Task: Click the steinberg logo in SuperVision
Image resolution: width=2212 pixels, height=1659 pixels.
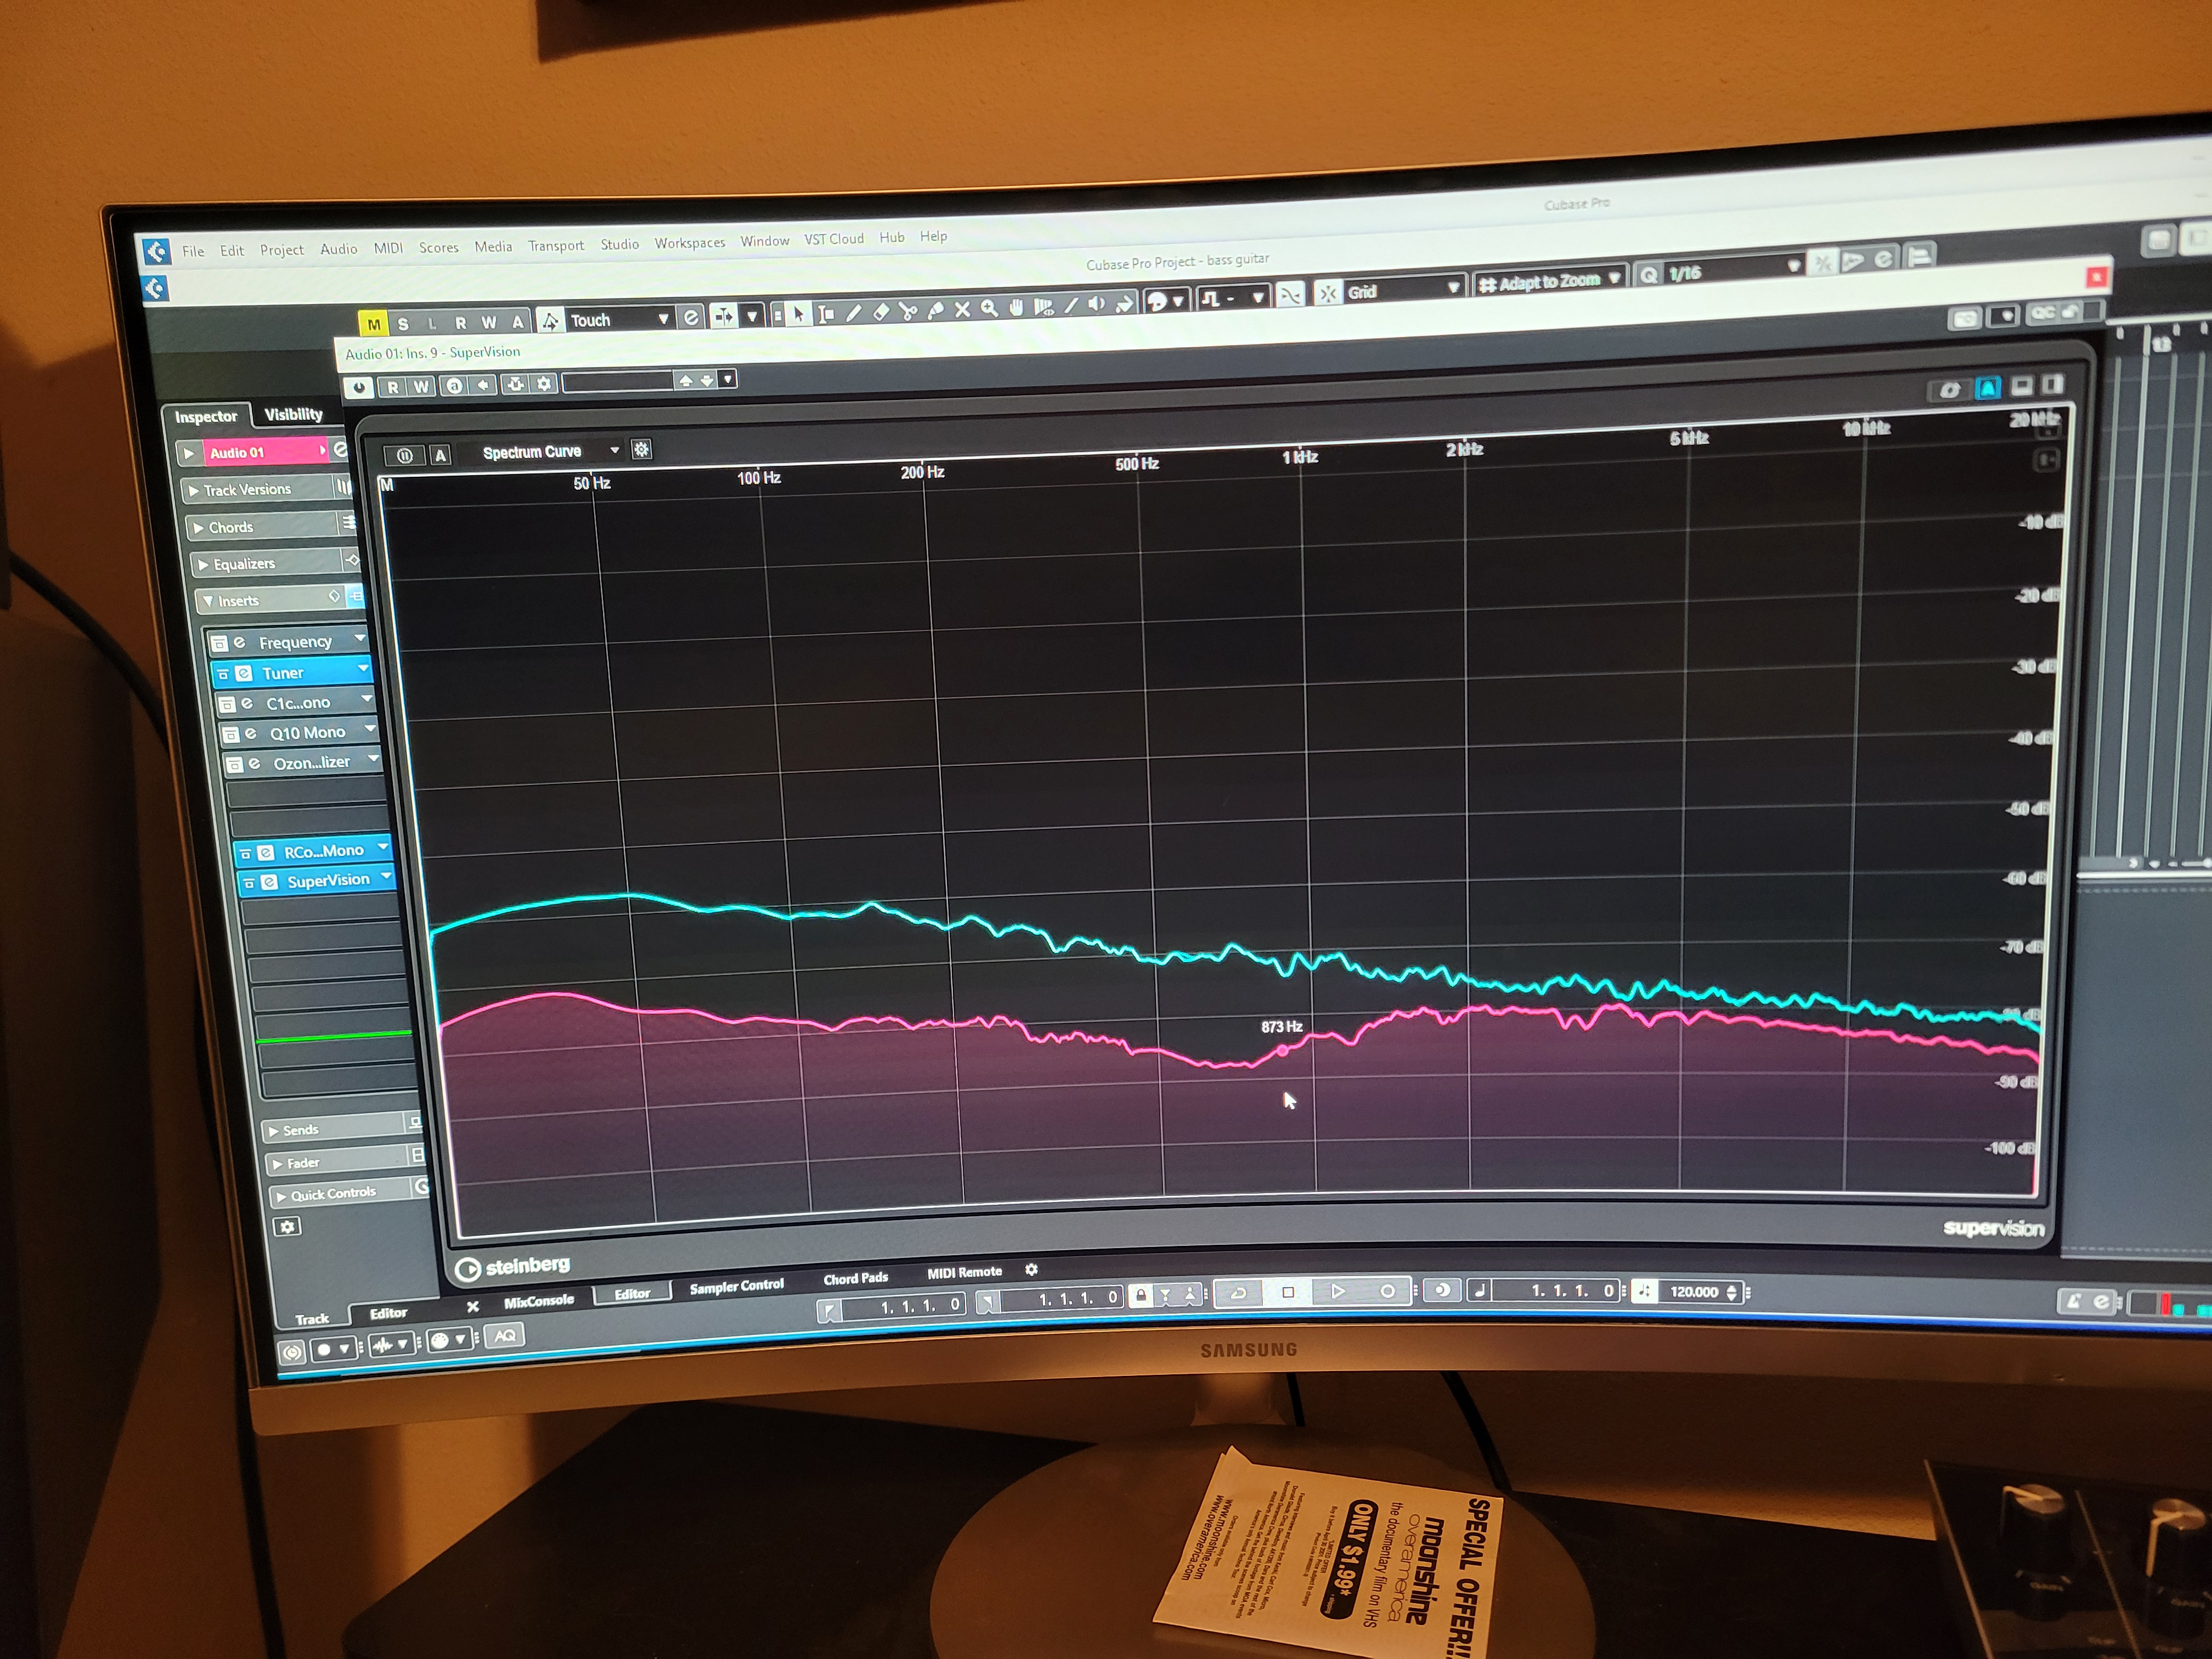Action: pos(512,1267)
